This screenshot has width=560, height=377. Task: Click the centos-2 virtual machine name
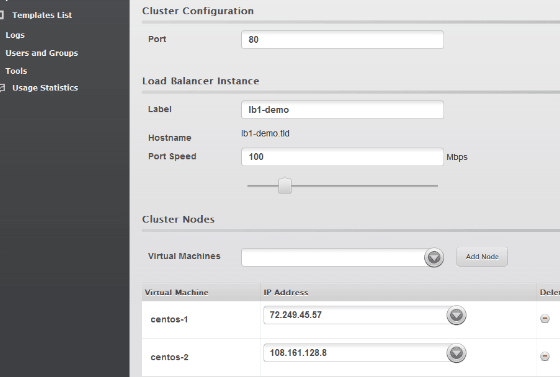coord(169,357)
